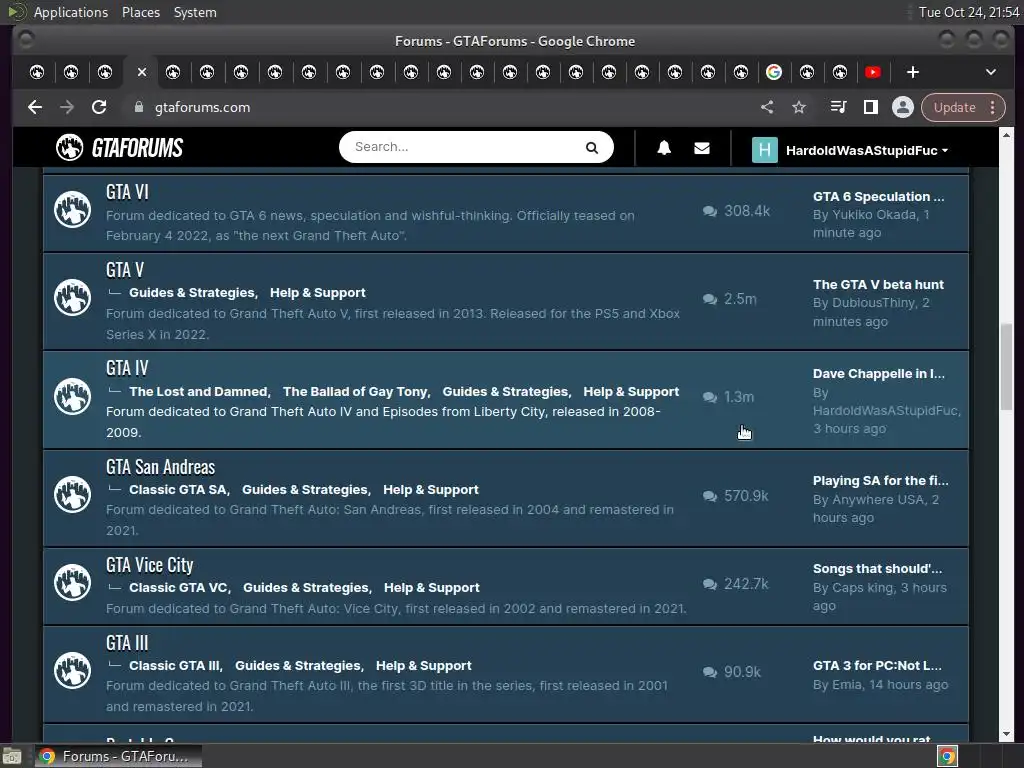Switch to the Google tab
The width and height of the screenshot is (1024, 768).
(774, 72)
